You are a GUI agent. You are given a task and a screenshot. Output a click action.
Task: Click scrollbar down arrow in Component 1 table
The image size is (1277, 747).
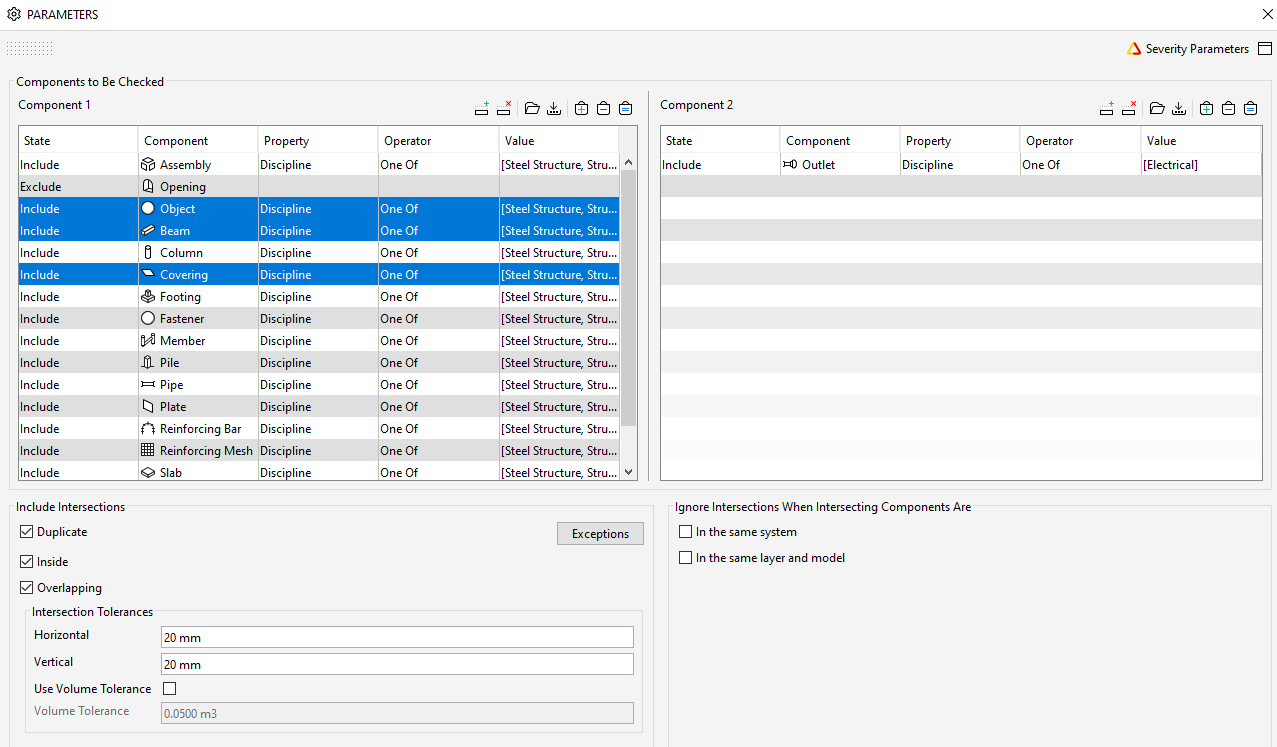click(628, 472)
